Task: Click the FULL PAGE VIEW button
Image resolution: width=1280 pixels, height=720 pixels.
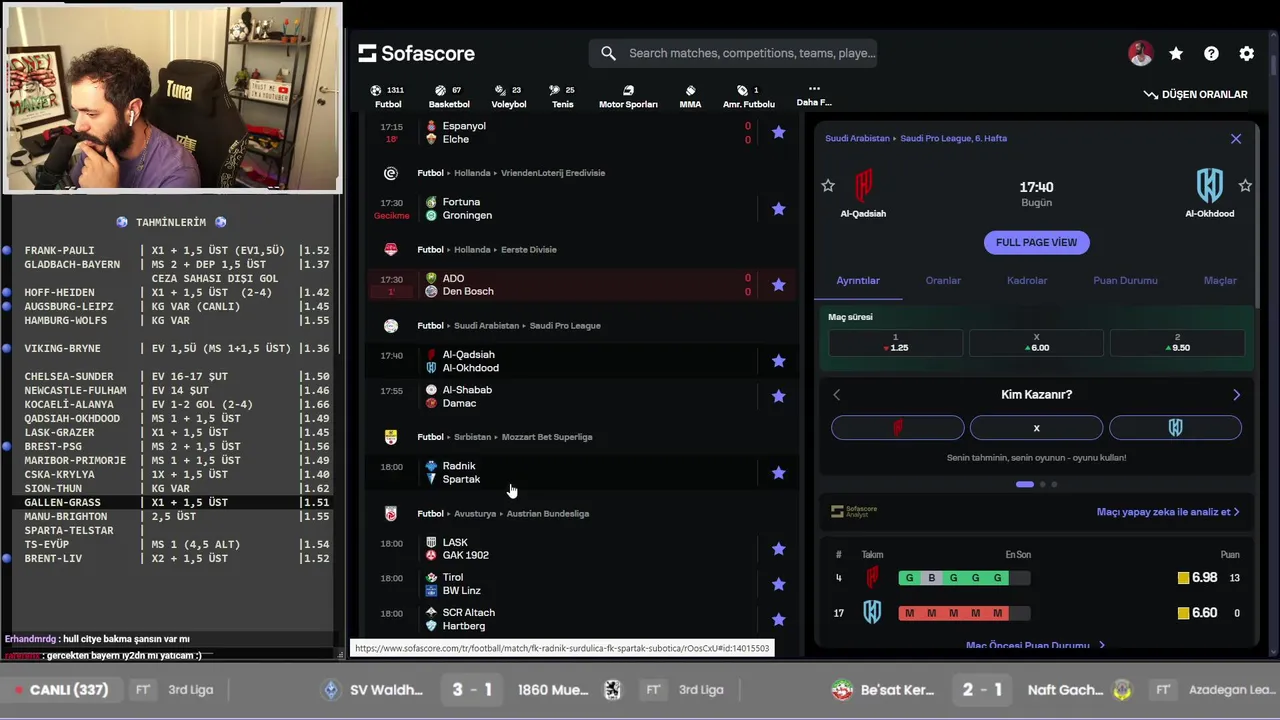Action: pos(1036,242)
